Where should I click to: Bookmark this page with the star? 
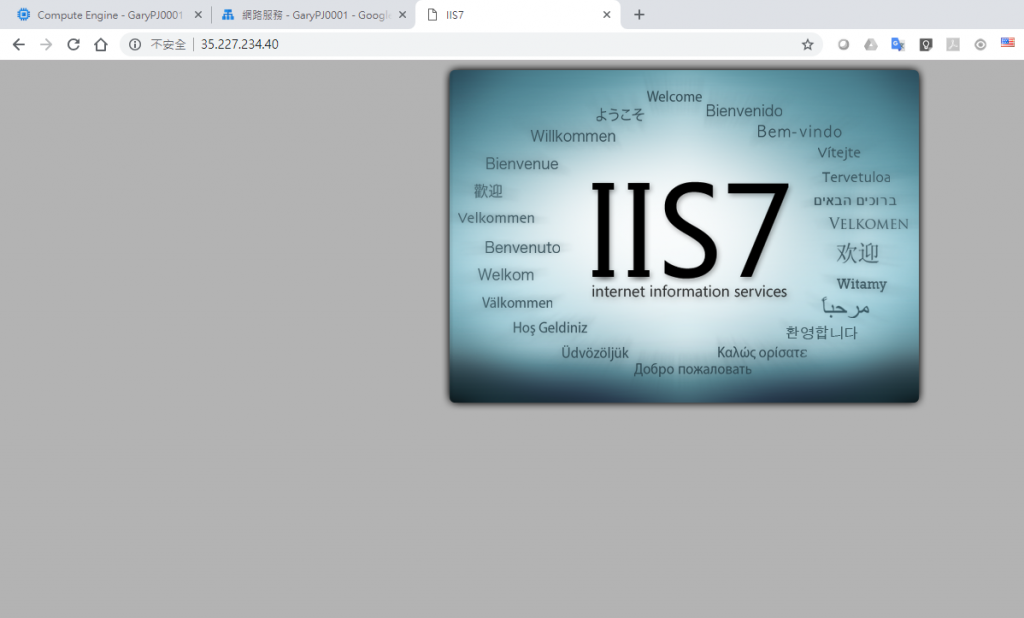point(808,44)
